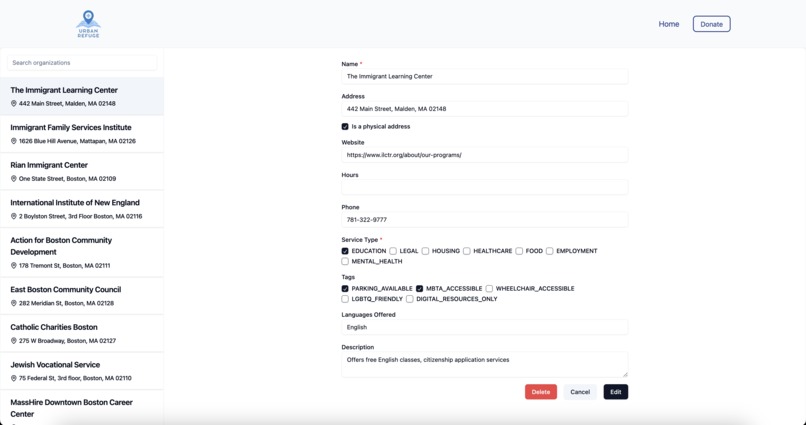This screenshot has height=425, width=806.
Task: Click pin icon beside 178 Tremont St
Action: [x=14, y=266]
